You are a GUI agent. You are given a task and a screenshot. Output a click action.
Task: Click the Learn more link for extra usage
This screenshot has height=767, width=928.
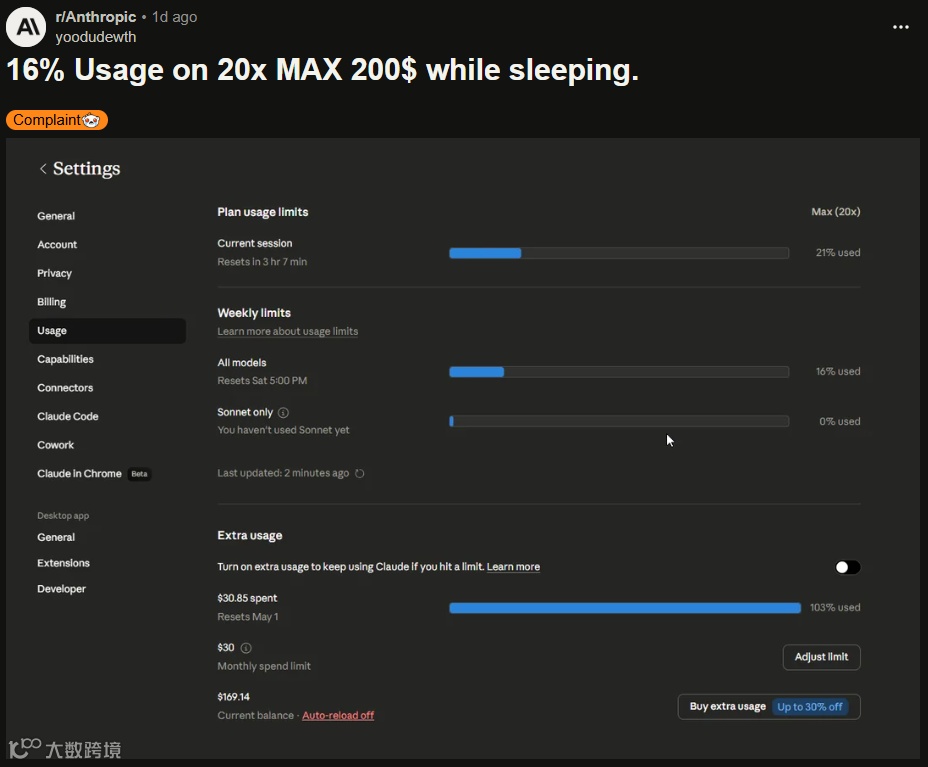pos(513,567)
